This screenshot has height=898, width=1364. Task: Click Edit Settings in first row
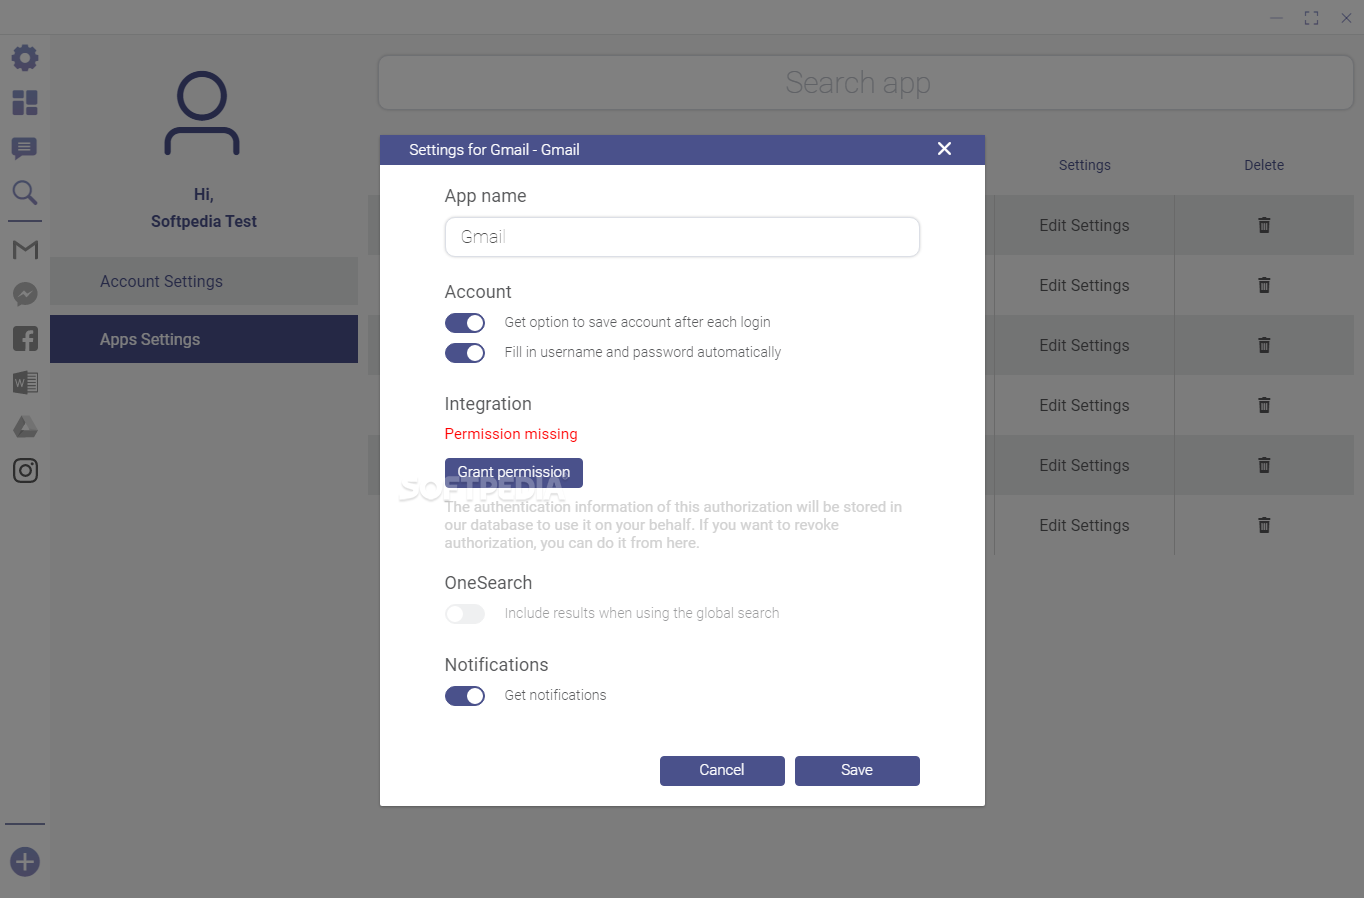1084,225
